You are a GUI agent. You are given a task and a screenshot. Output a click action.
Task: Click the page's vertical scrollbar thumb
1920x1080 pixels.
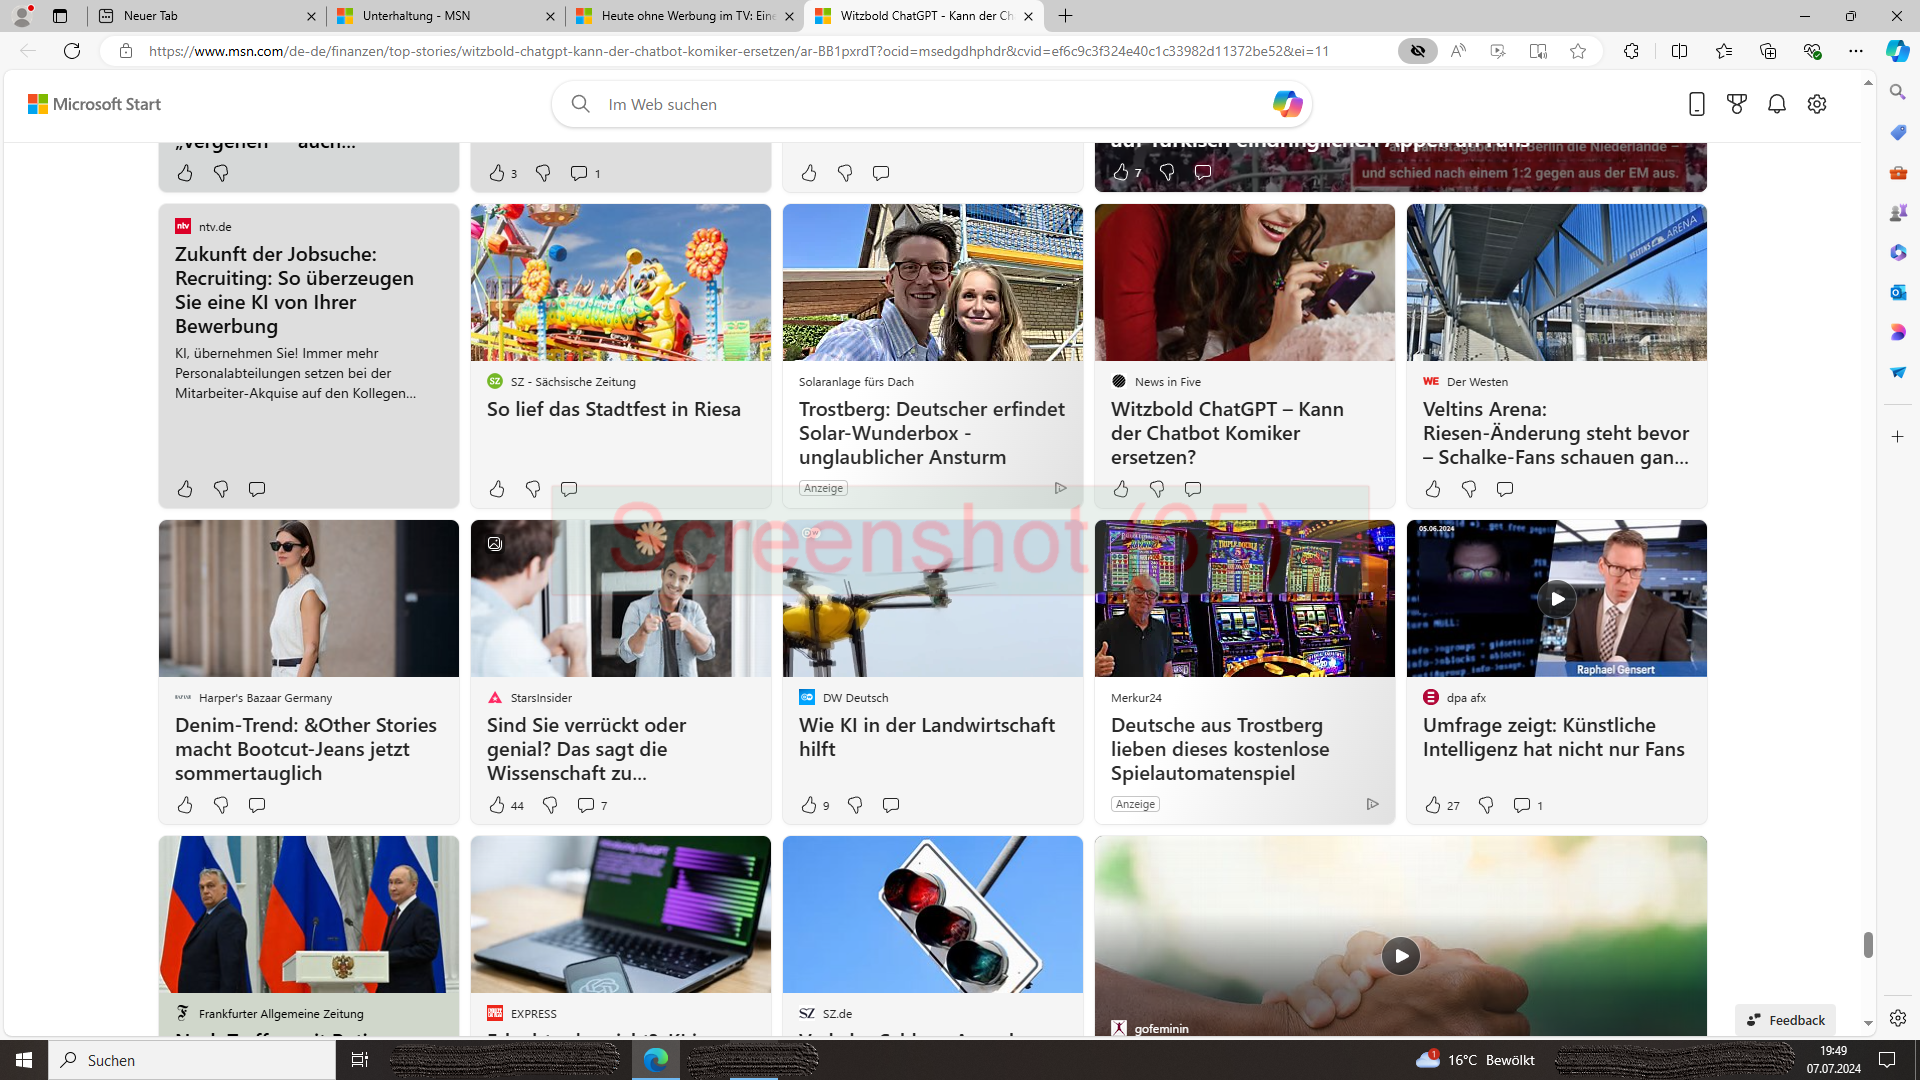[x=1867, y=945]
